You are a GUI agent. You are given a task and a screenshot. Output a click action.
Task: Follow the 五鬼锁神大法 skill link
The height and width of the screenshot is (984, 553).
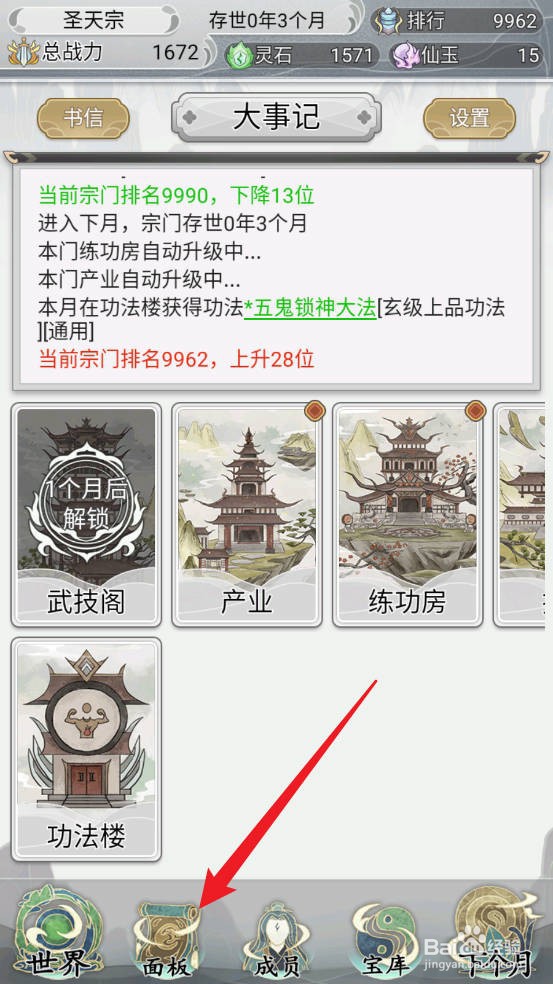310,308
